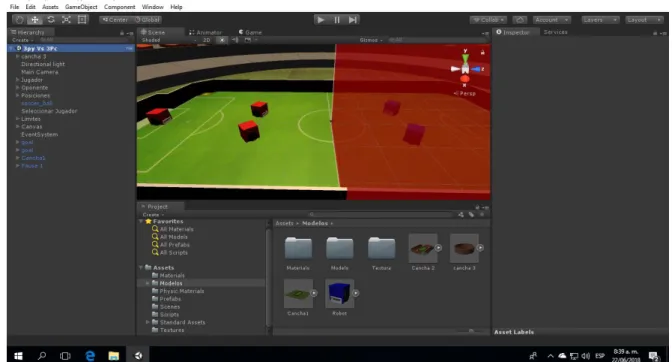Image resolution: width=672 pixels, height=362 pixels.
Task: Open the Window menu
Action: (153, 7)
